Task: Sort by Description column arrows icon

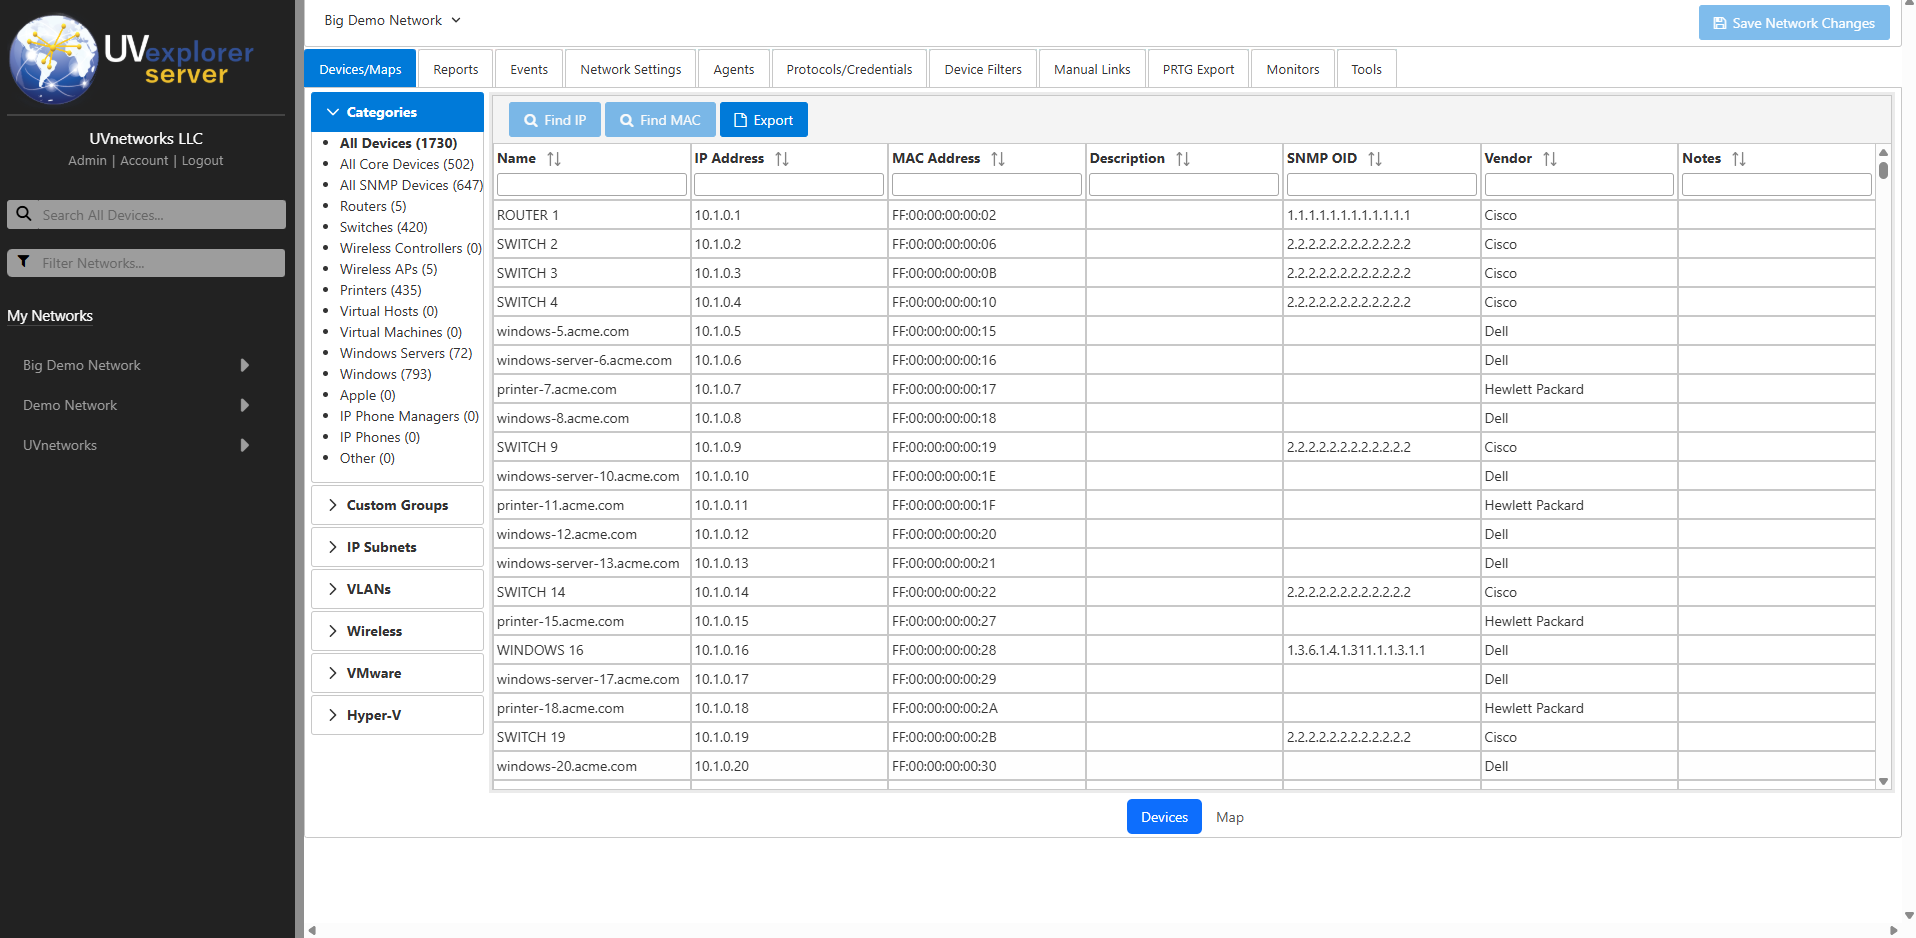Action: (1183, 159)
